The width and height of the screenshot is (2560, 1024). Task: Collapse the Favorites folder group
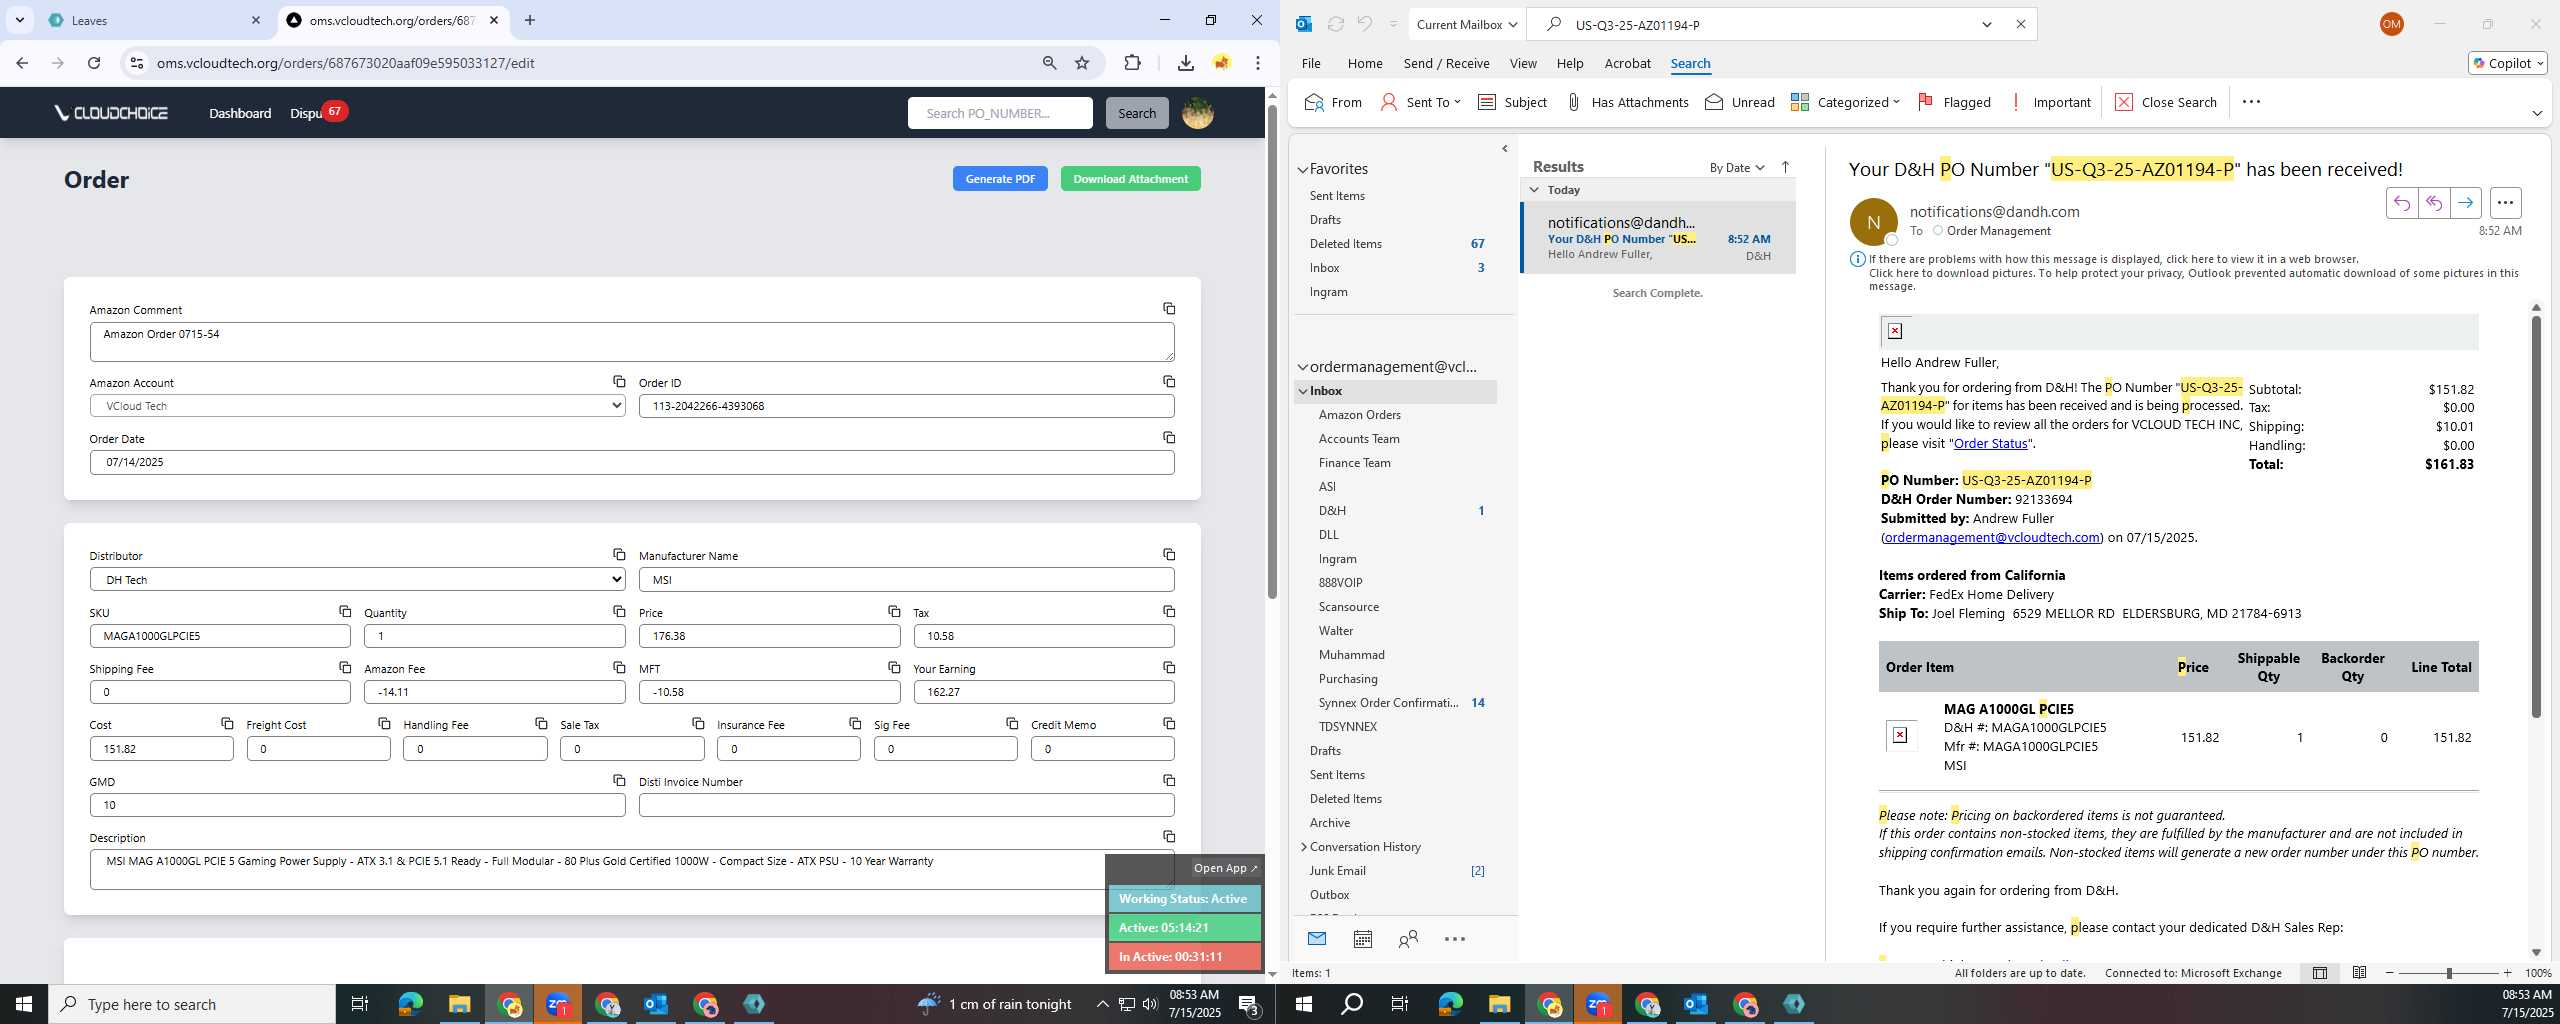pos(1303,170)
